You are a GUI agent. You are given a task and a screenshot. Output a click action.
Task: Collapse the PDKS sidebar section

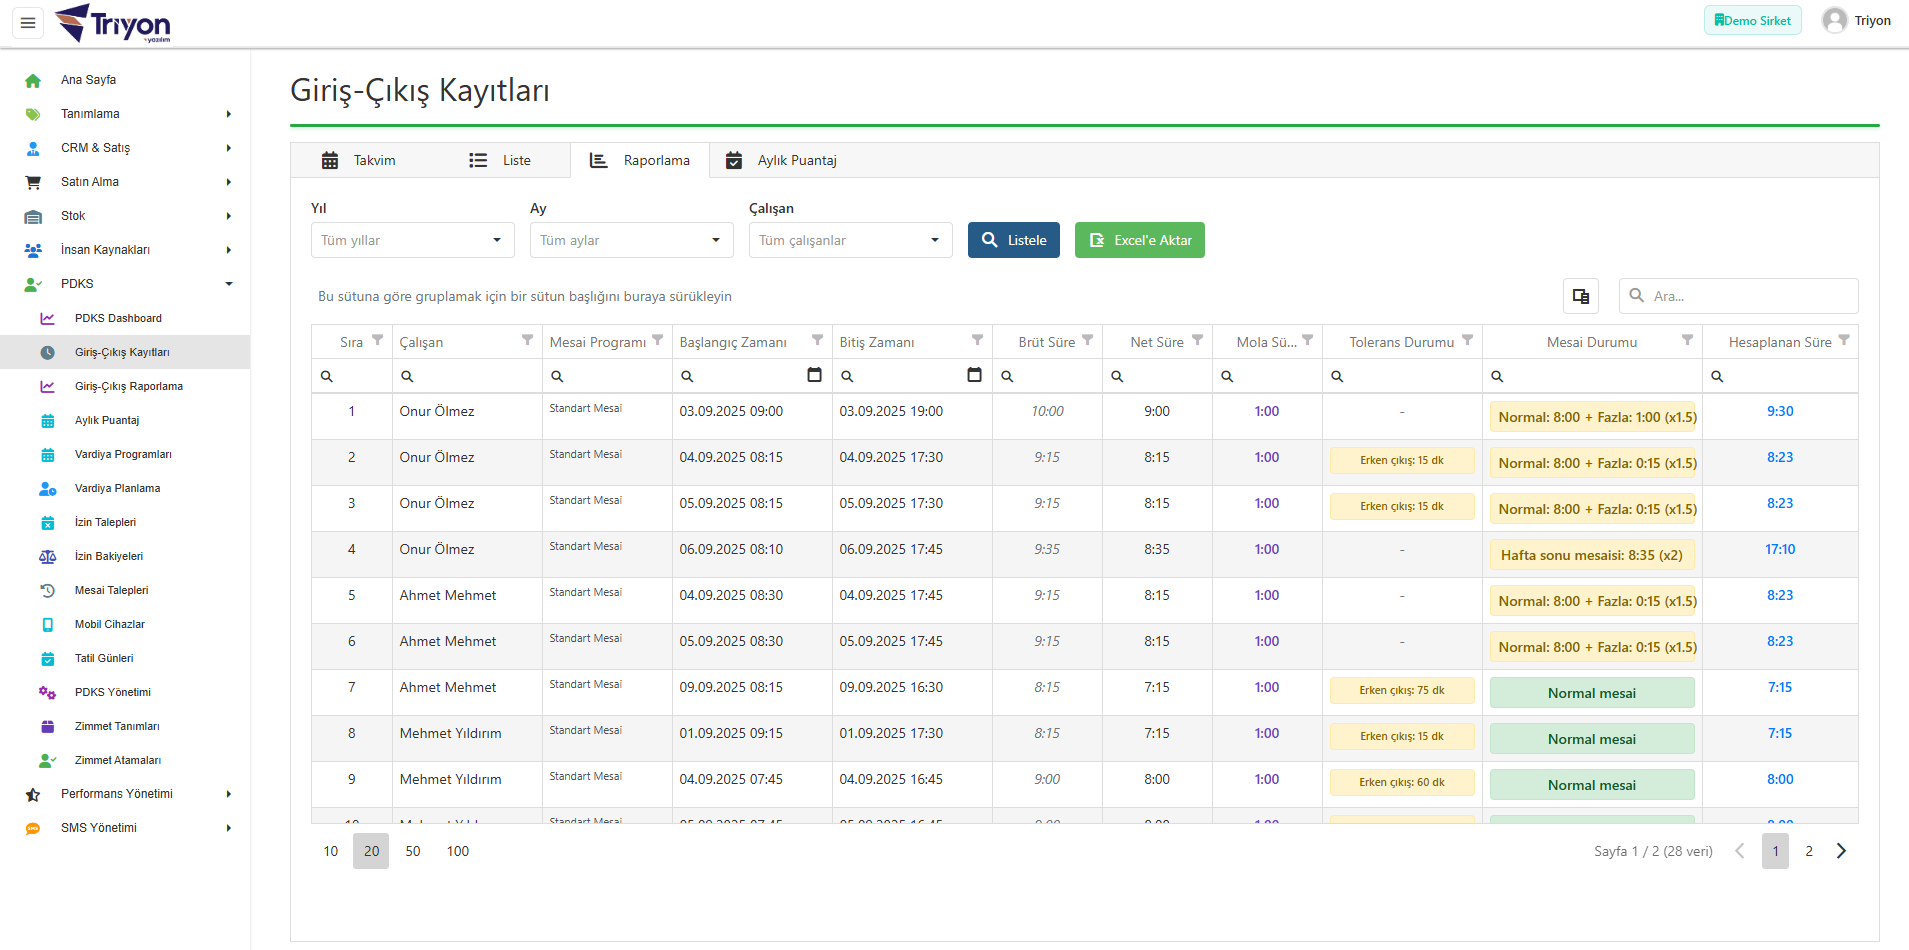tap(128, 284)
